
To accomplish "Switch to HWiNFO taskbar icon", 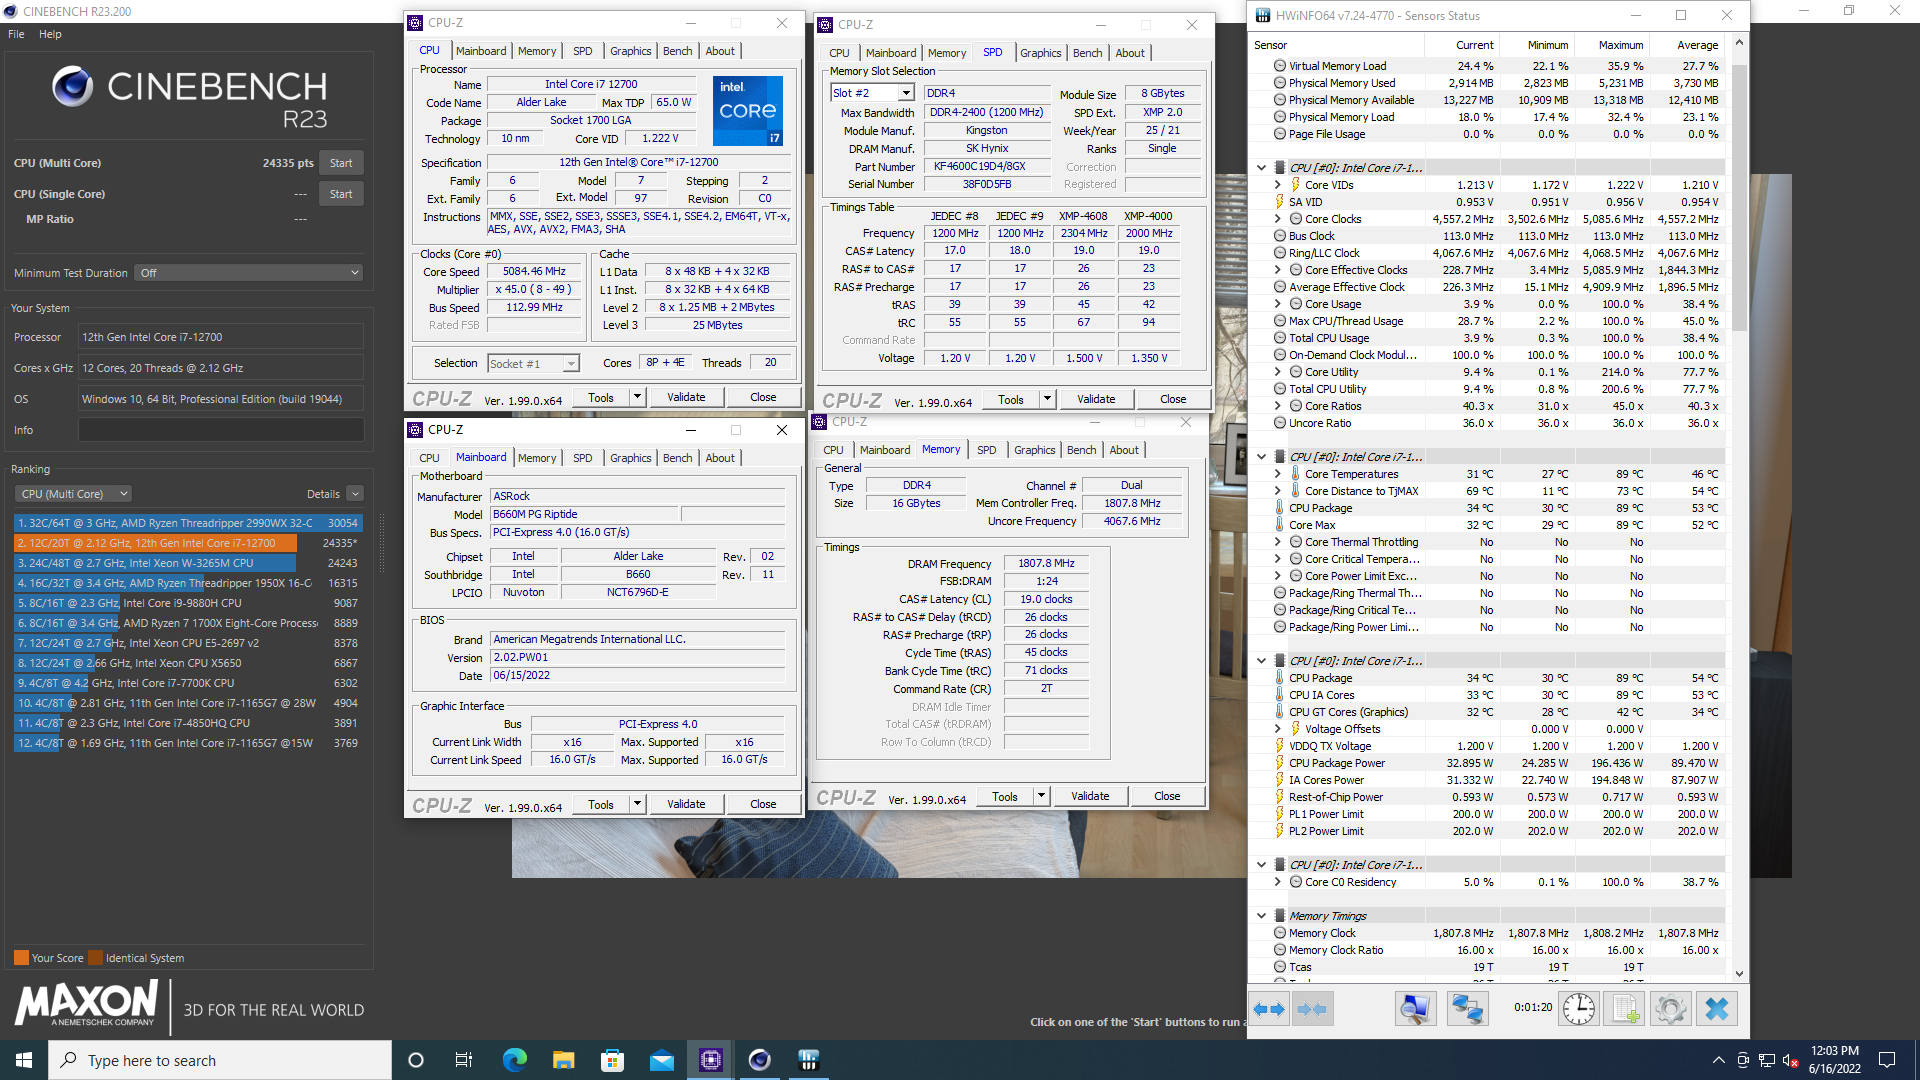I will coord(808,1060).
